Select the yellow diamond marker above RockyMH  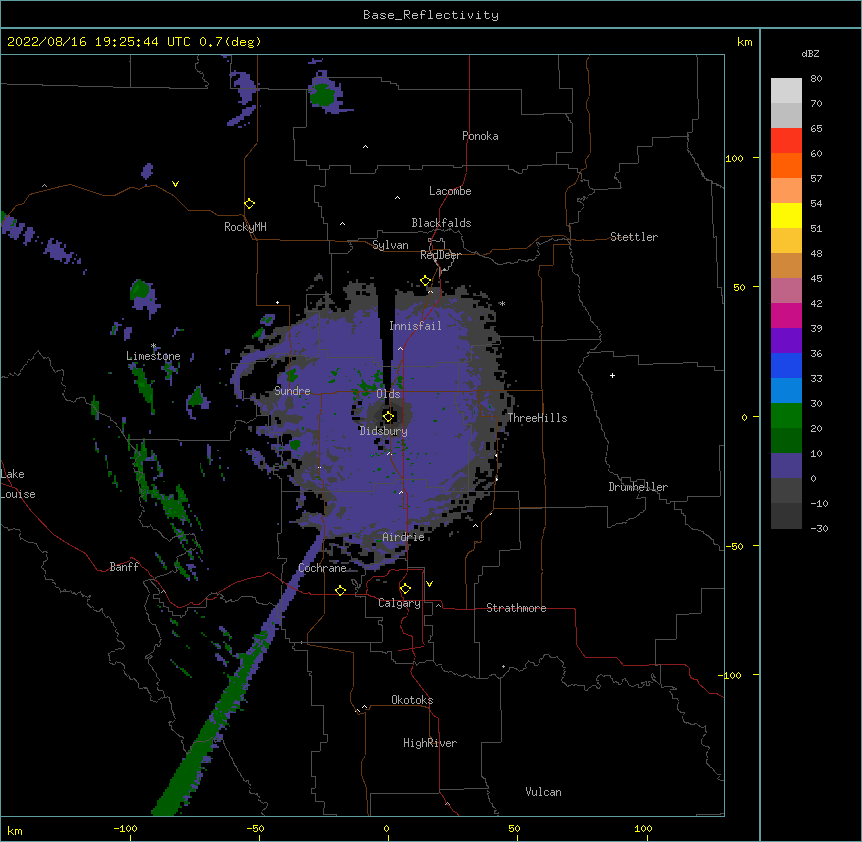pyautogui.click(x=250, y=204)
